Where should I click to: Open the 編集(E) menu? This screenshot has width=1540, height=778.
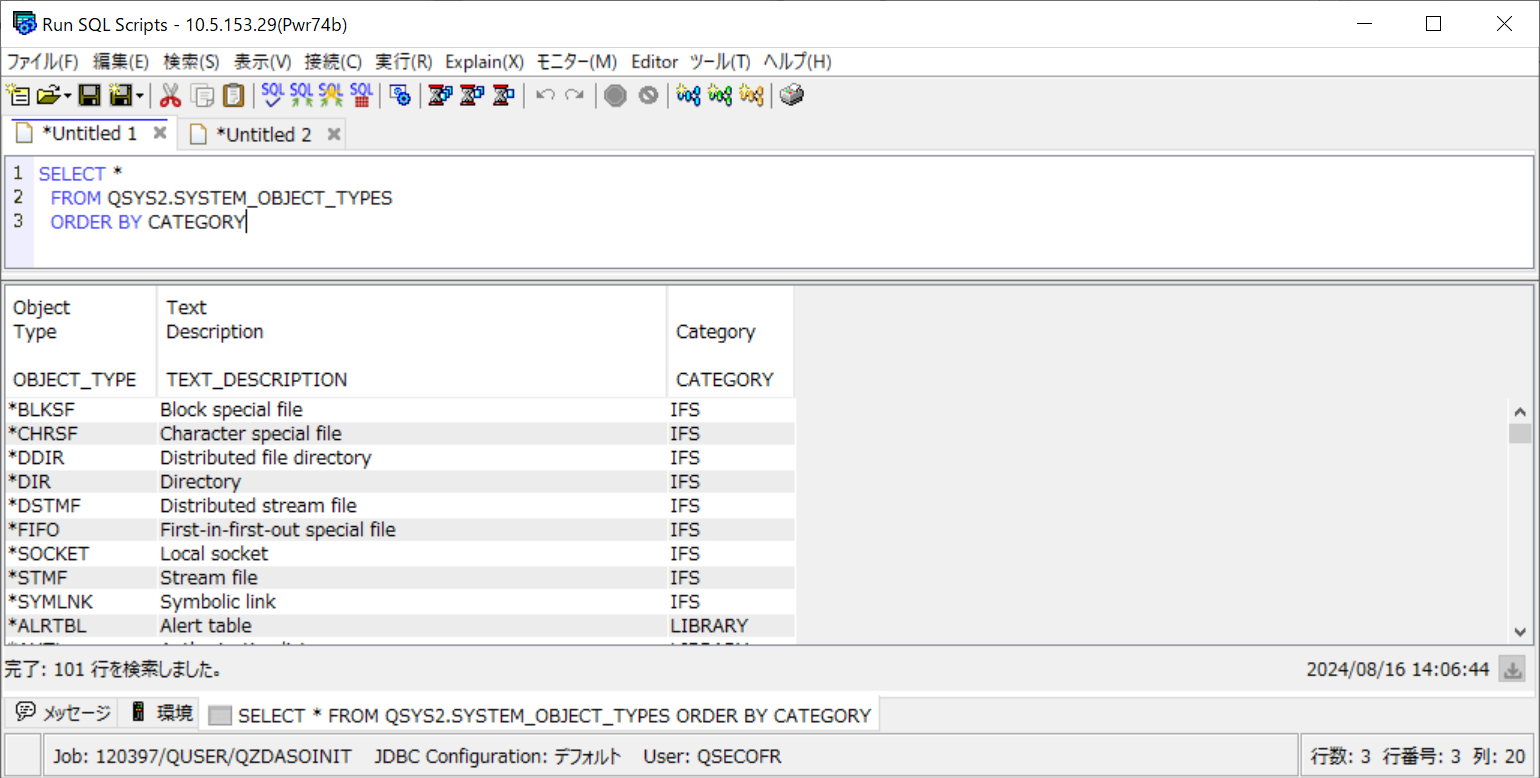tap(121, 62)
